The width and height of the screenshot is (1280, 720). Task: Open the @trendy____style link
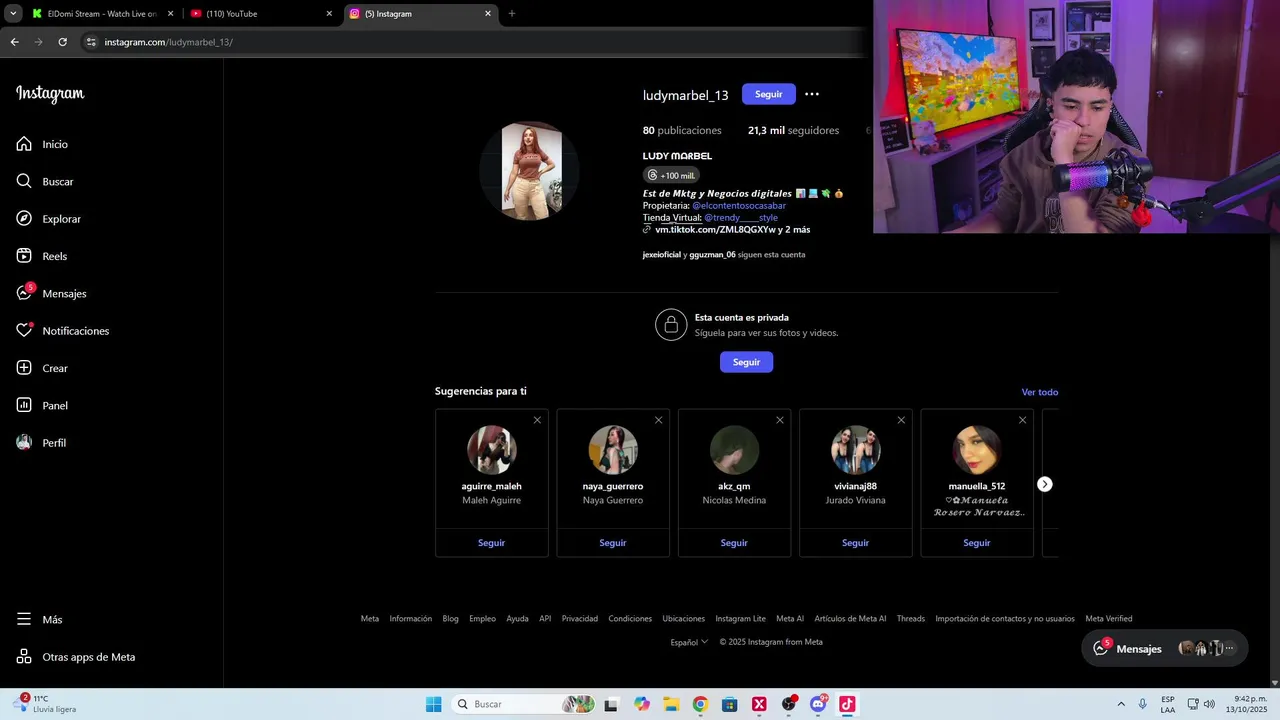(x=741, y=217)
